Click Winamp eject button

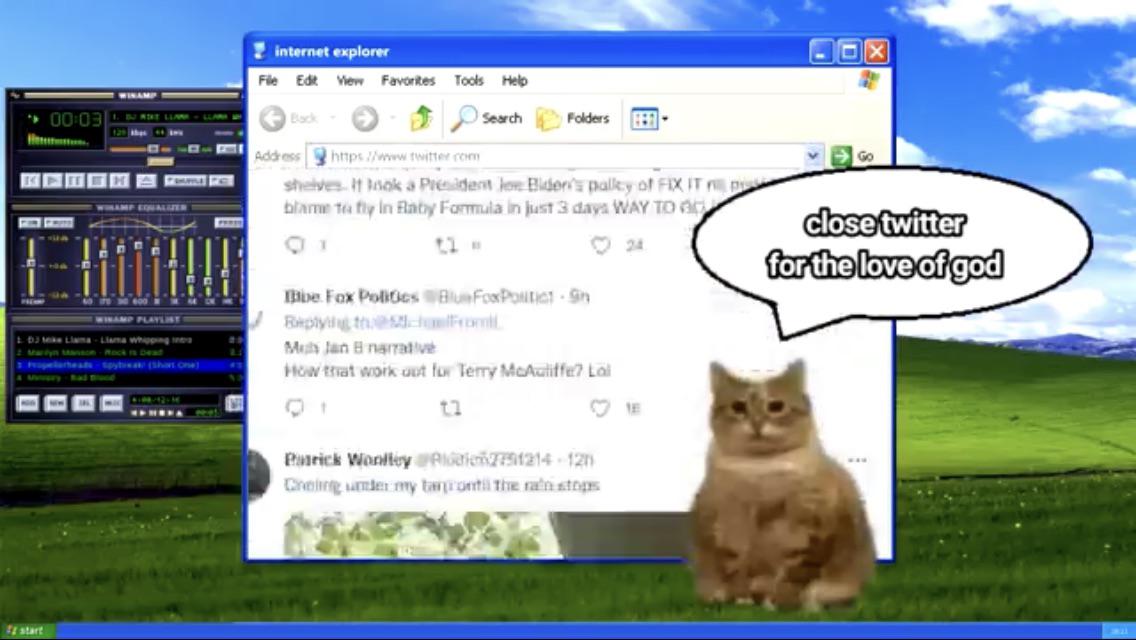tap(146, 180)
